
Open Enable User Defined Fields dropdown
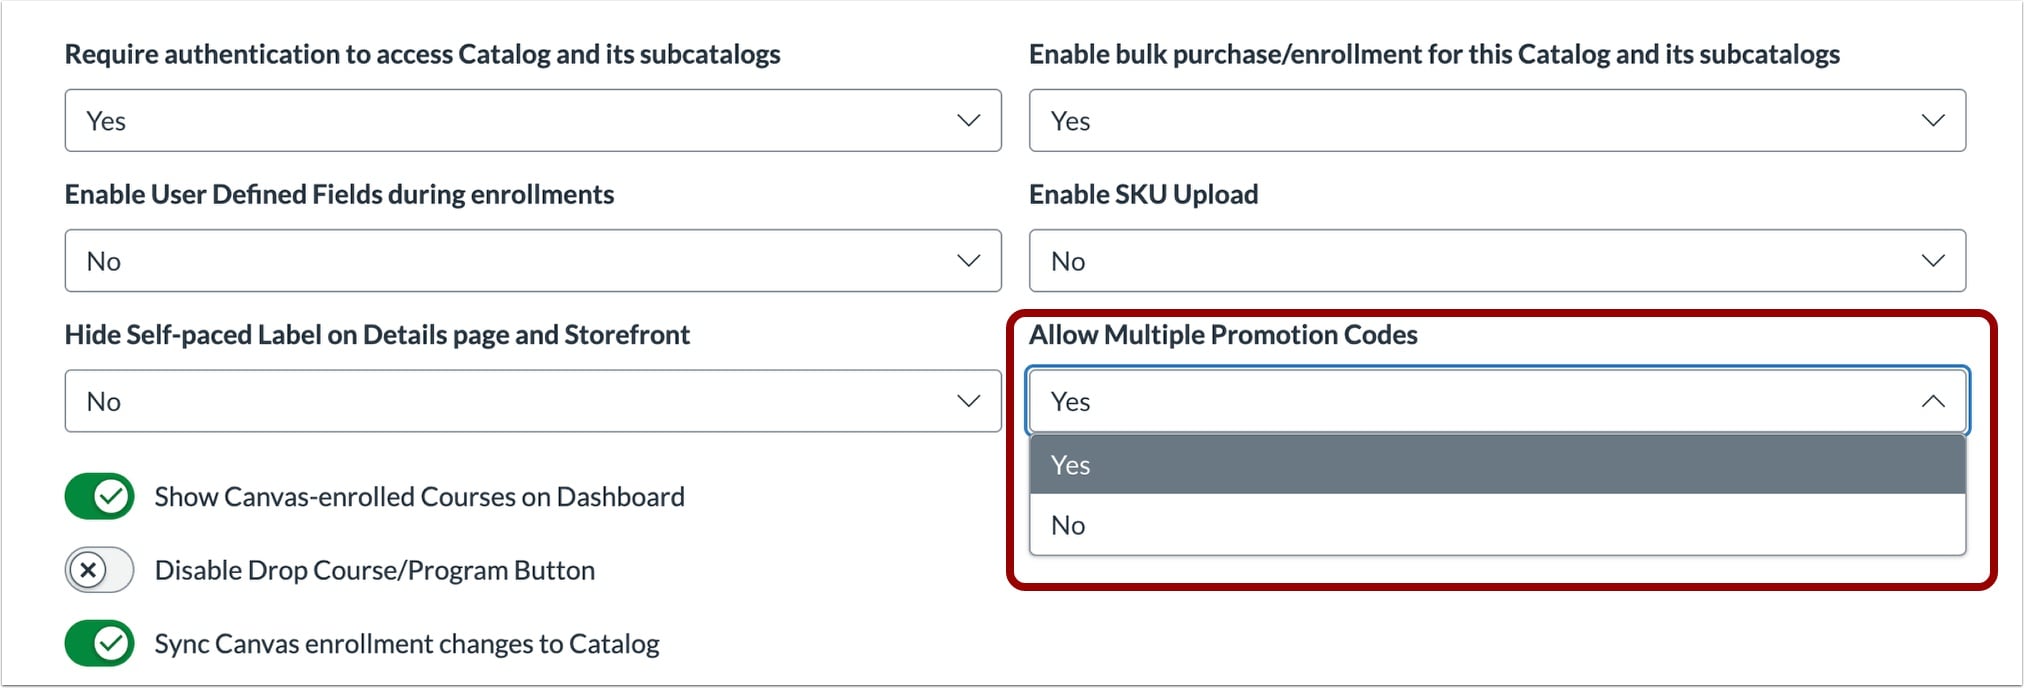532,261
